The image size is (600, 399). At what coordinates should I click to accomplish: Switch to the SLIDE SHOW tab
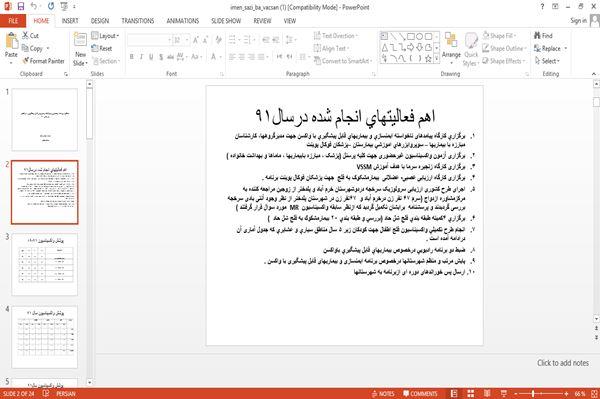[226, 21]
